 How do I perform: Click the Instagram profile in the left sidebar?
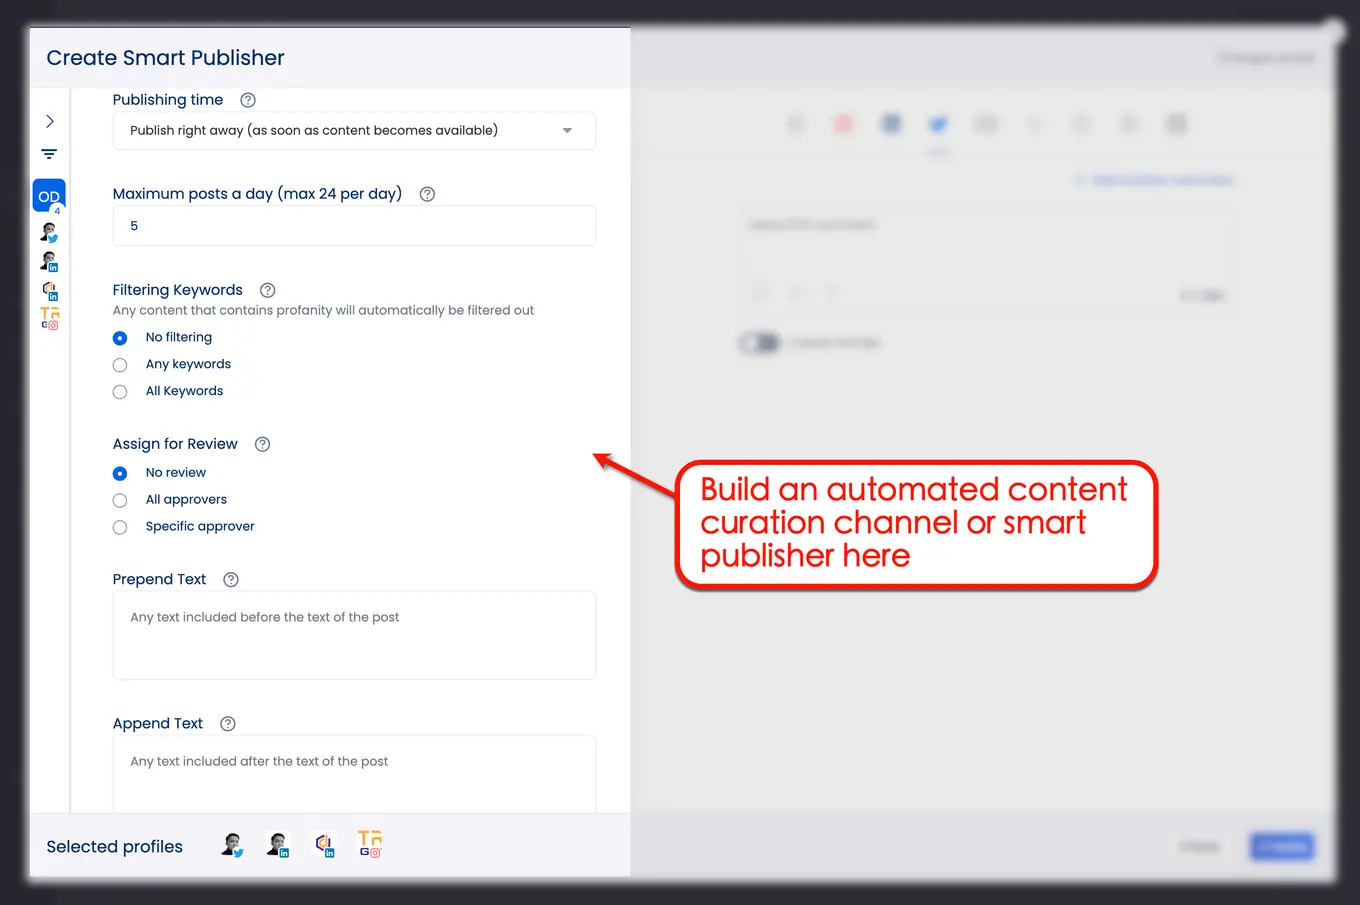point(49,318)
